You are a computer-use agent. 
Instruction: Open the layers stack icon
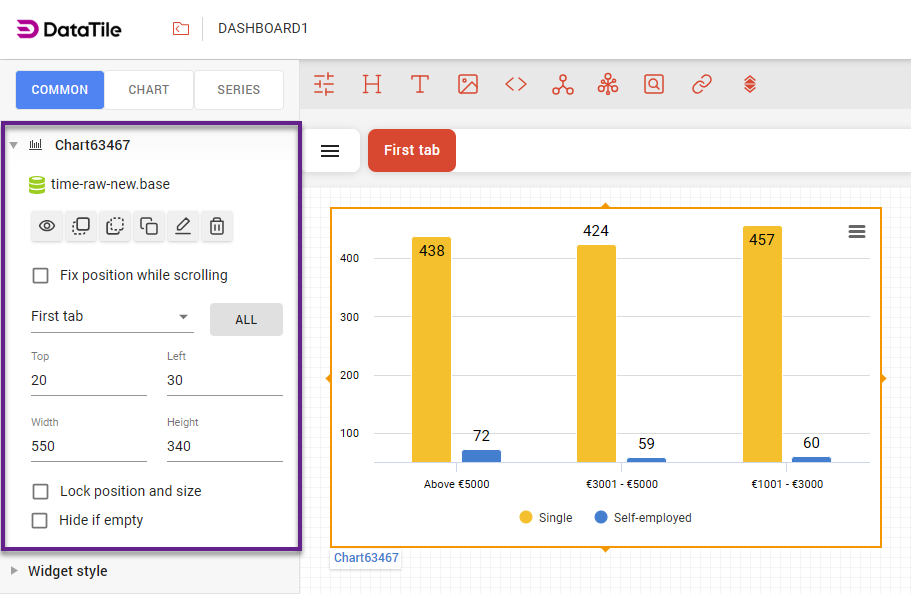(750, 84)
